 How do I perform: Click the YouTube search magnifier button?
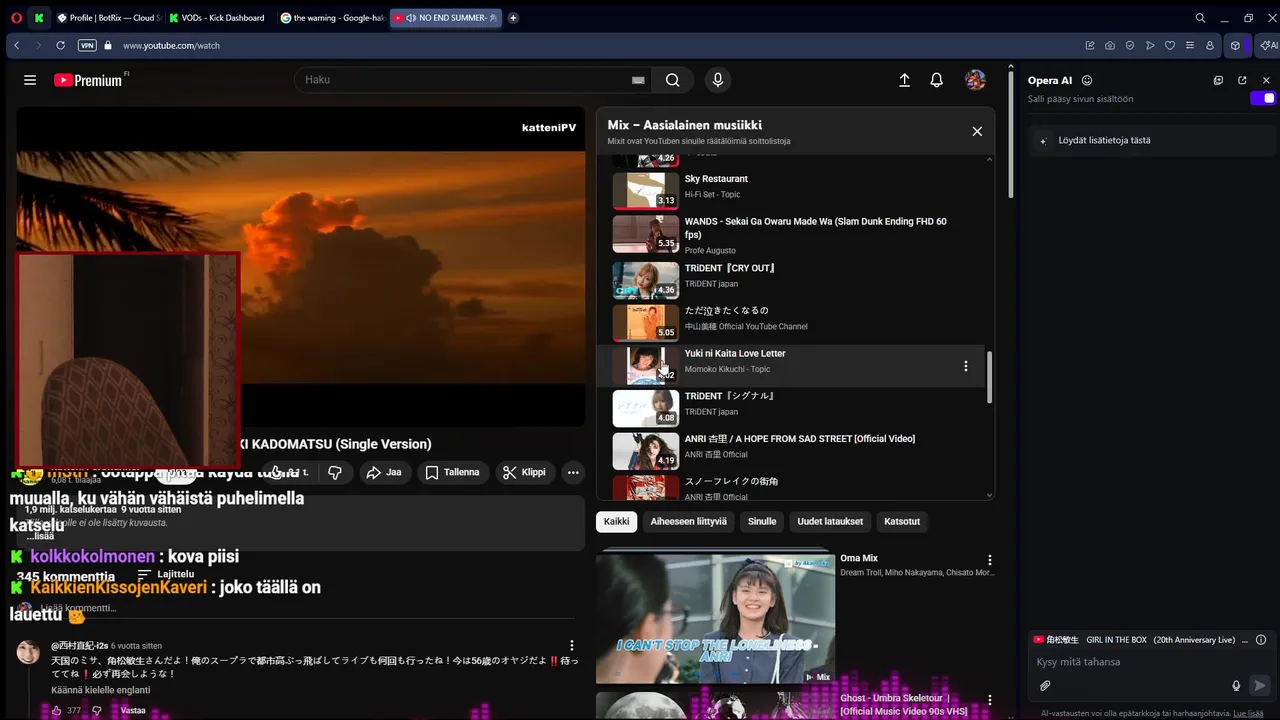click(x=673, y=80)
